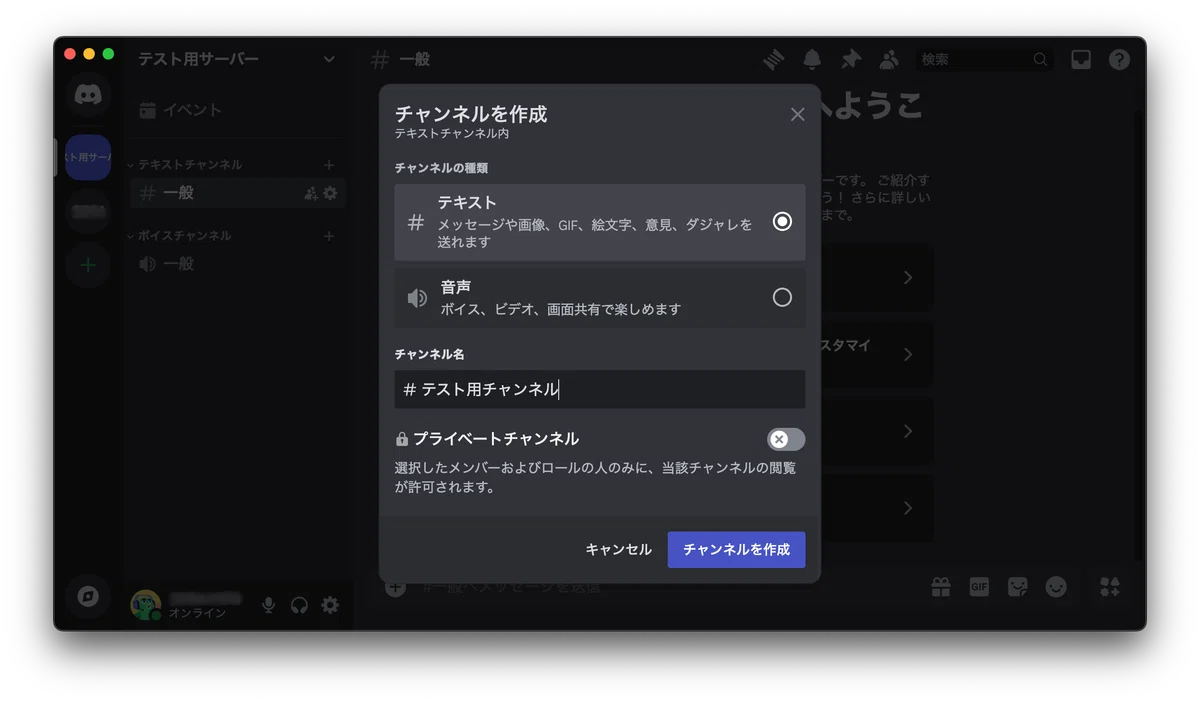The width and height of the screenshot is (1200, 702).
Task: Open notification settings bell icon
Action: 812,60
